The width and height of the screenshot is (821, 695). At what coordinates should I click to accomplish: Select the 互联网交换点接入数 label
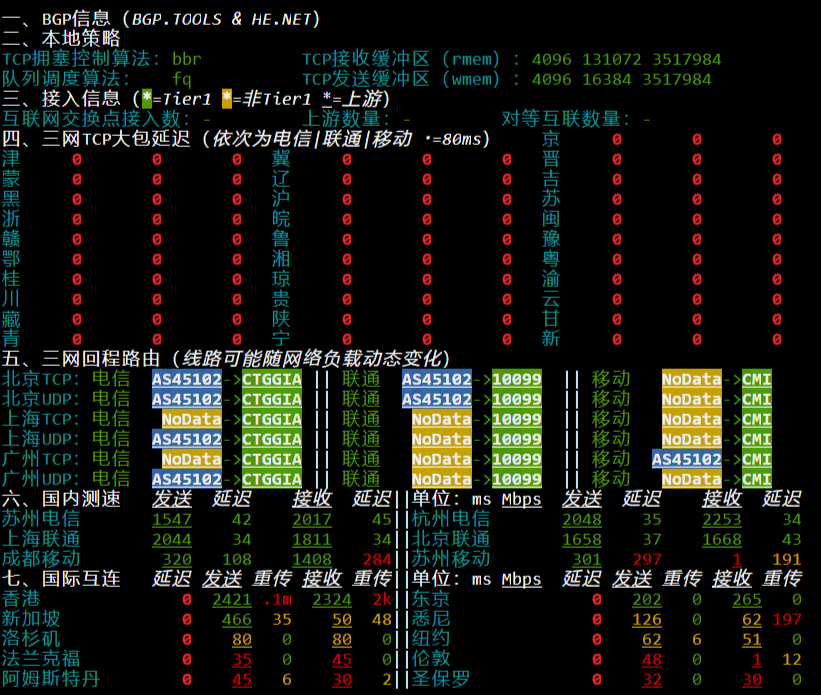[x=96, y=119]
